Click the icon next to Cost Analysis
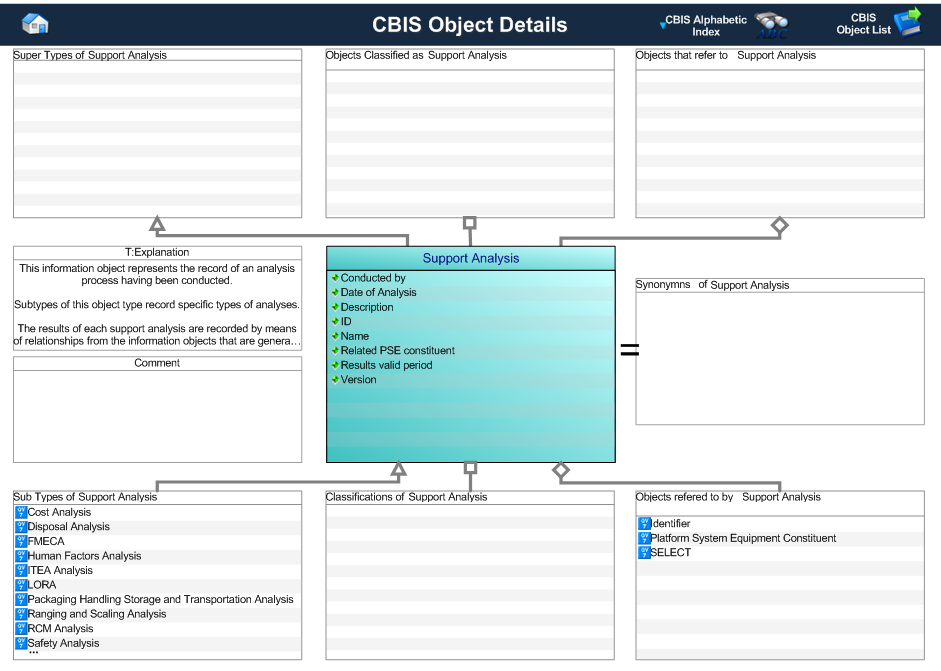This screenshot has height=671, width=941. click(22, 512)
